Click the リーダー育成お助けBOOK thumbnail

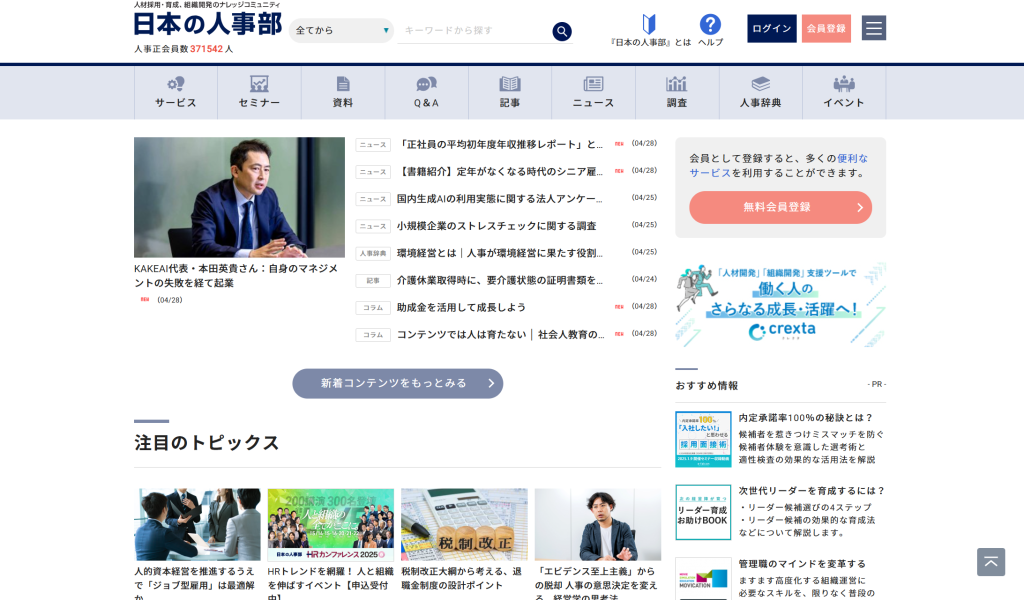pos(703,512)
